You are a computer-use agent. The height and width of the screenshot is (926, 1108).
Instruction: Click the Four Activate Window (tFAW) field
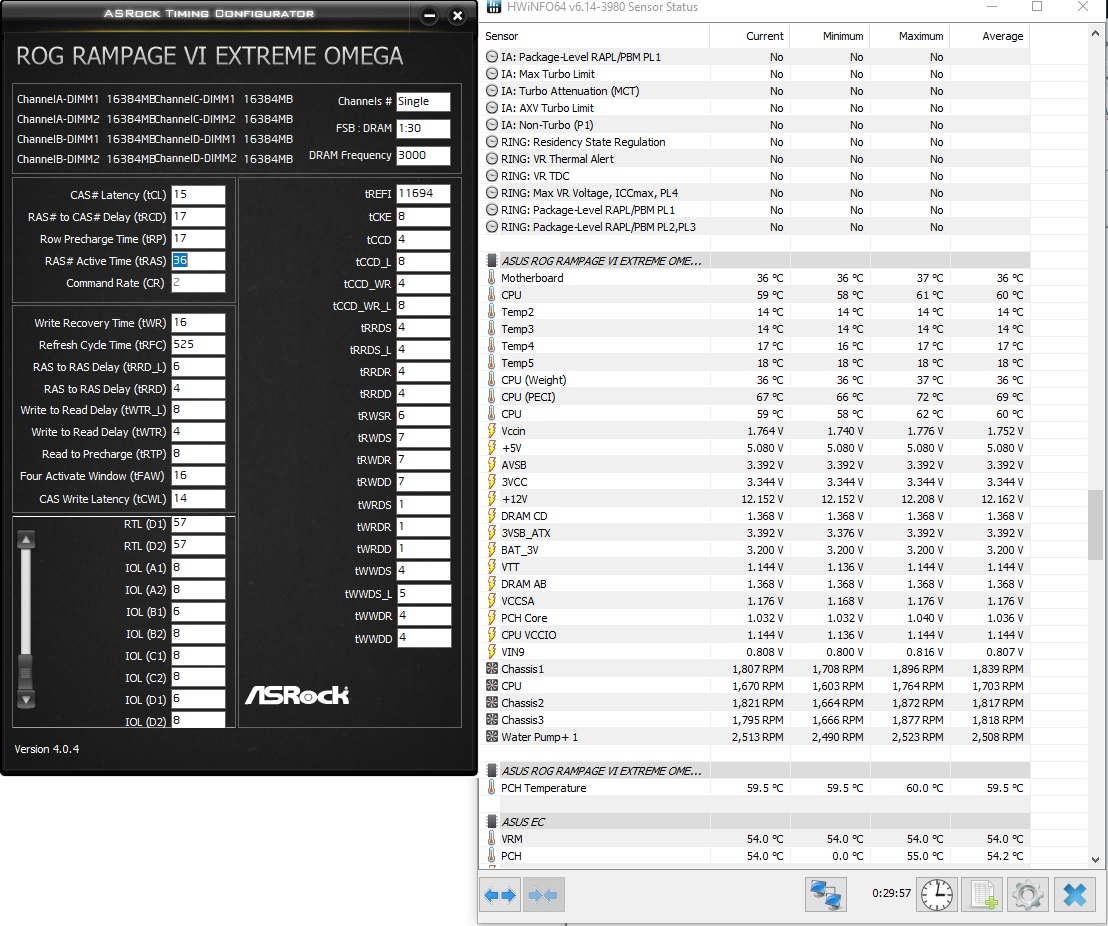(198, 476)
